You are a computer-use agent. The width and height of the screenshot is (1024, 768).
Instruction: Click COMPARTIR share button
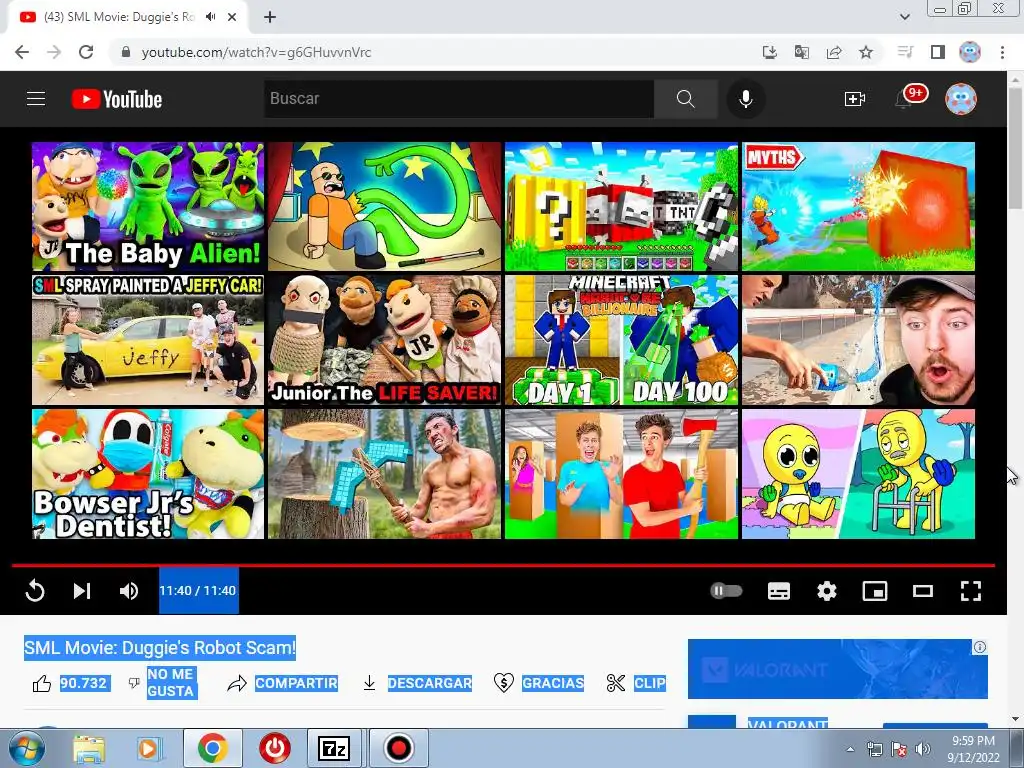click(283, 683)
